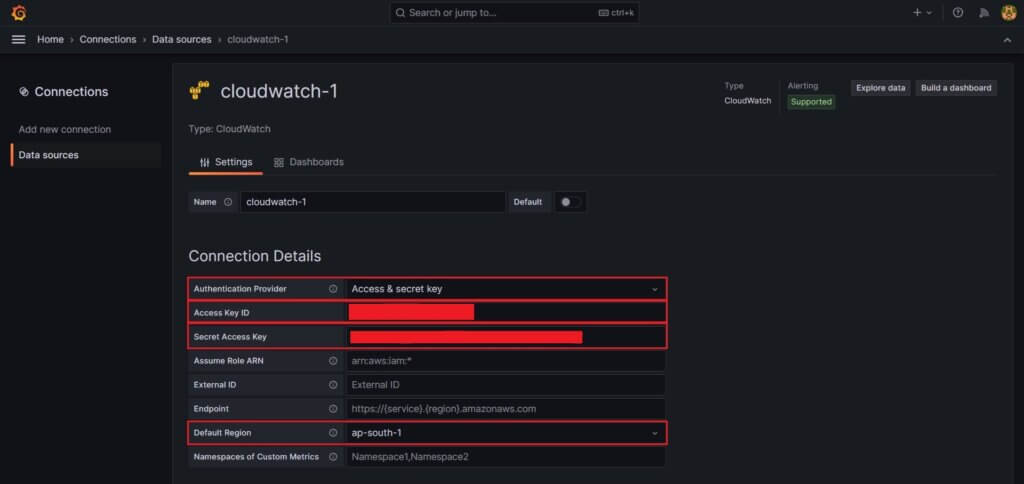Image resolution: width=1024 pixels, height=484 pixels.
Task: Open Add new connection in sidebar
Action: click(65, 129)
